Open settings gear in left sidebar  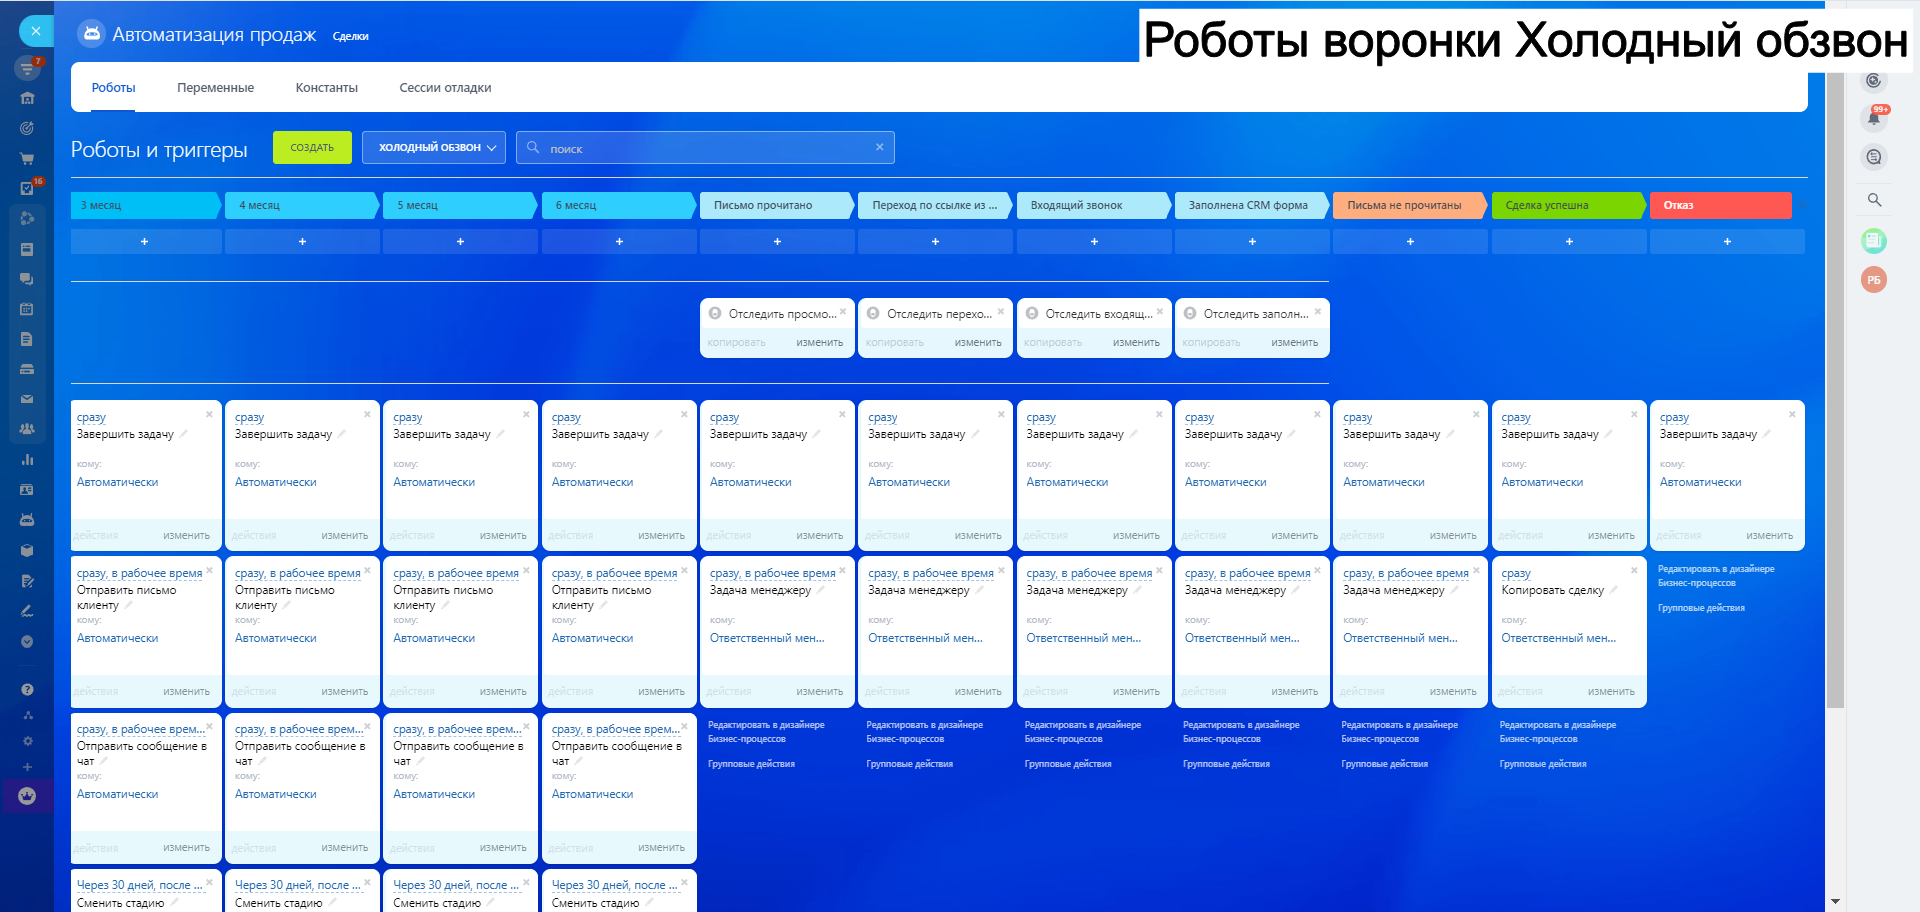27,741
